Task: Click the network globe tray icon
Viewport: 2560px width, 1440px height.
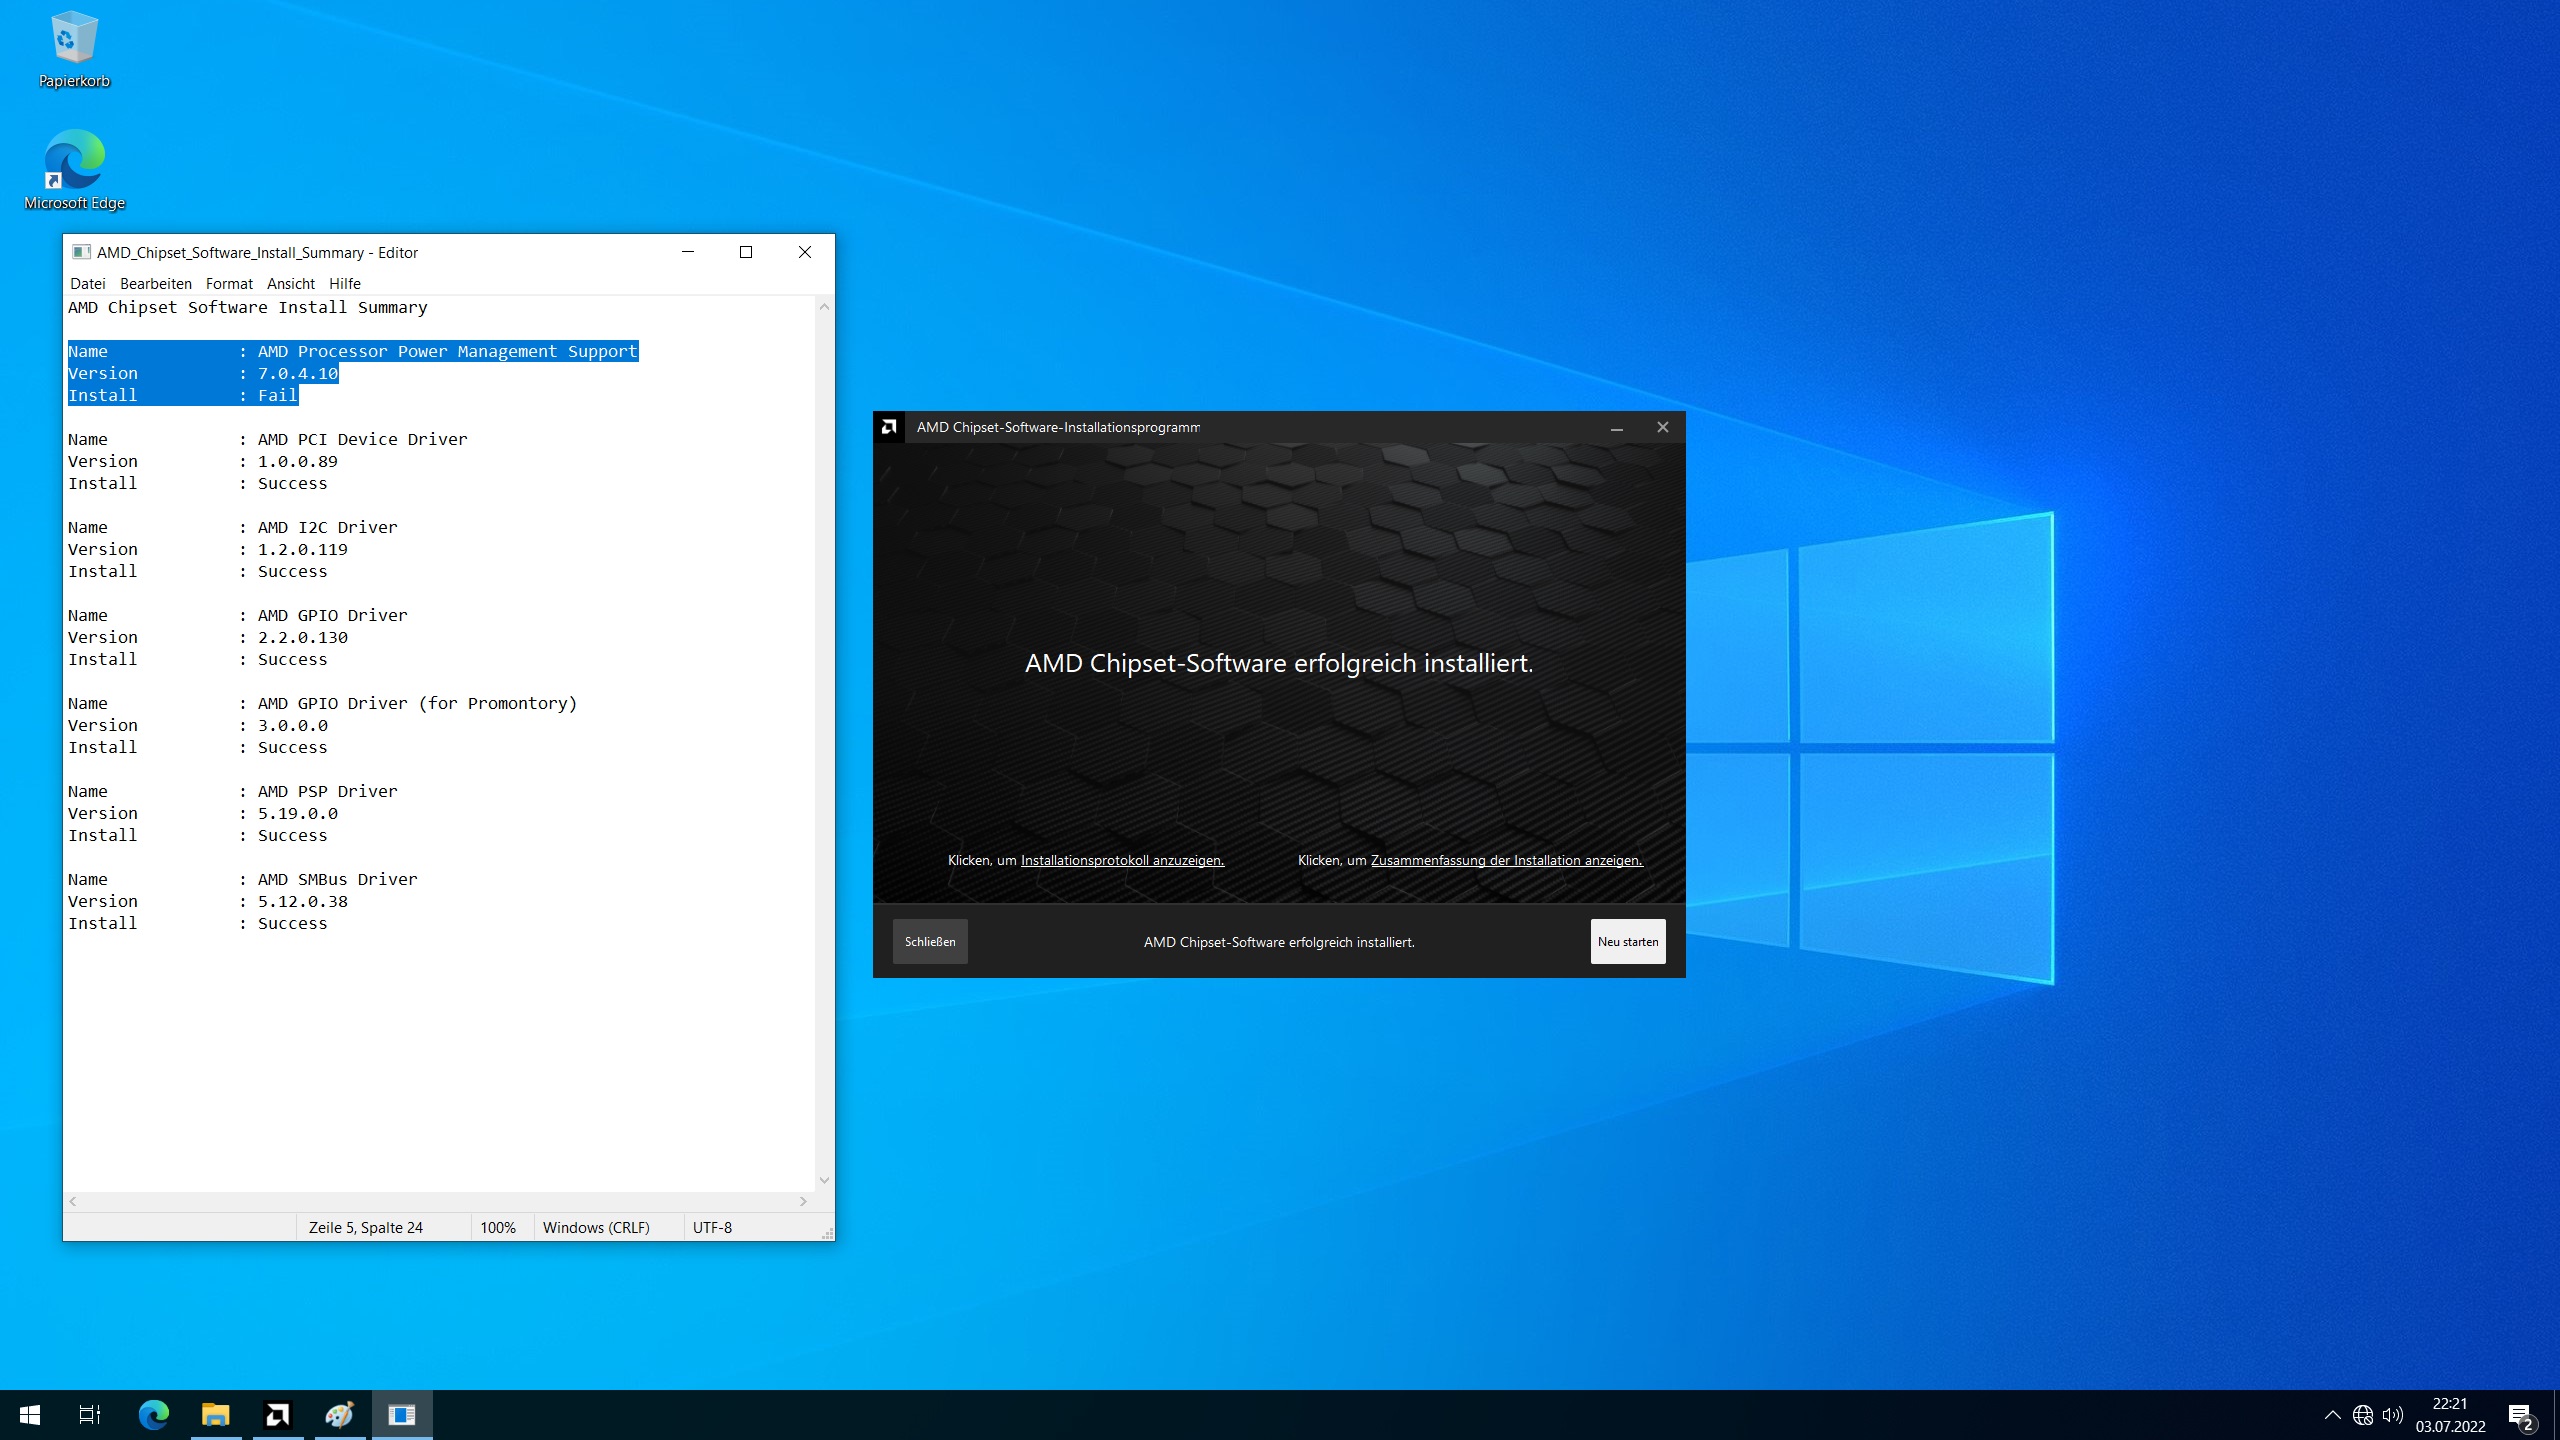Action: click(x=2362, y=1414)
